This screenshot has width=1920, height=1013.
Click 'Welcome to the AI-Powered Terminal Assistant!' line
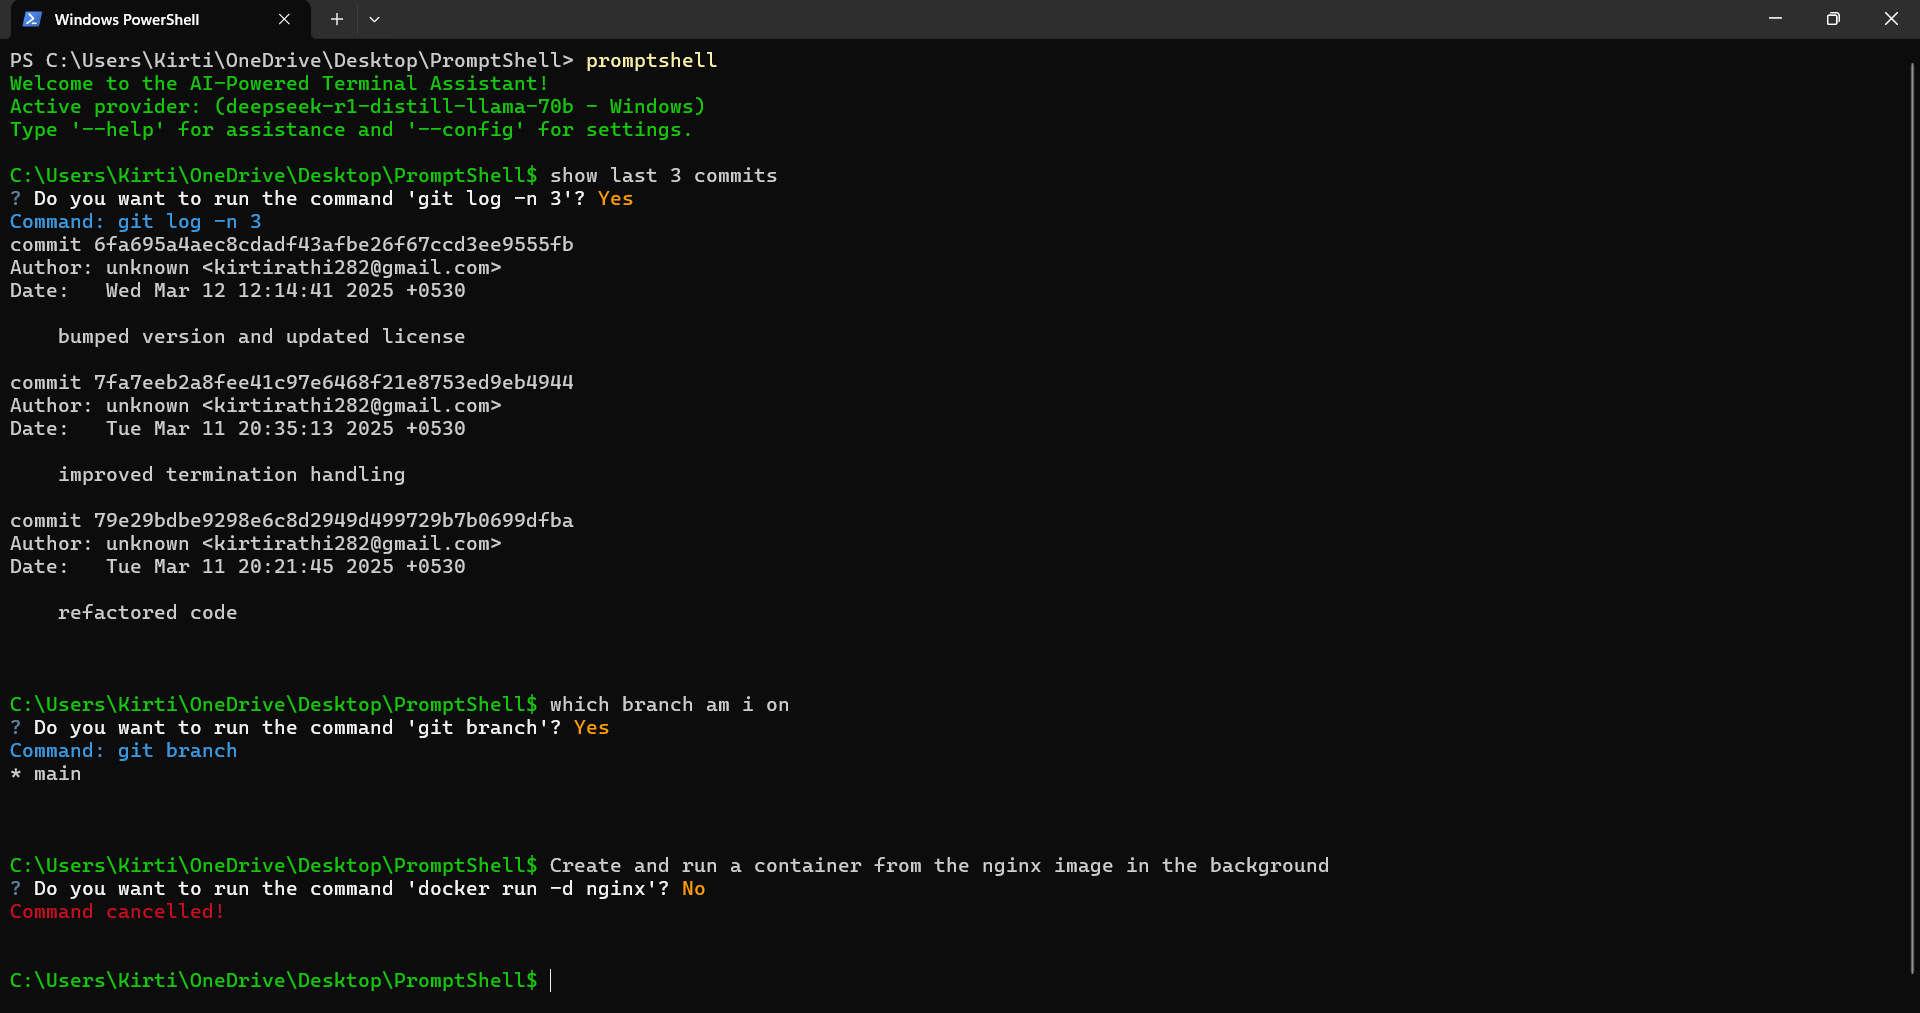pyautogui.click(x=279, y=84)
